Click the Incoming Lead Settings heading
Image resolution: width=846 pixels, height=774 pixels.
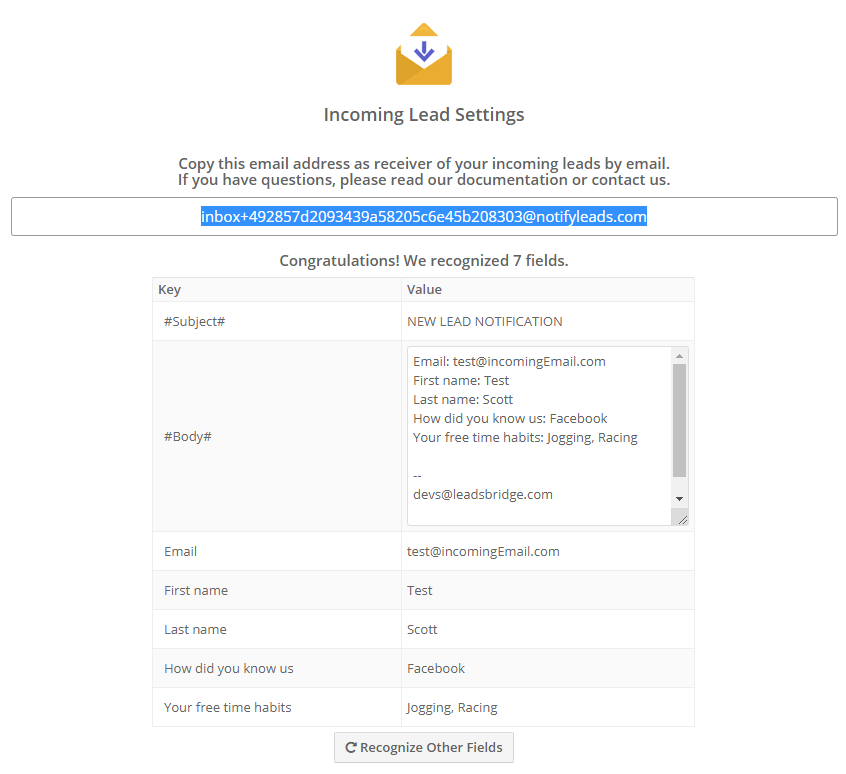[x=424, y=114]
